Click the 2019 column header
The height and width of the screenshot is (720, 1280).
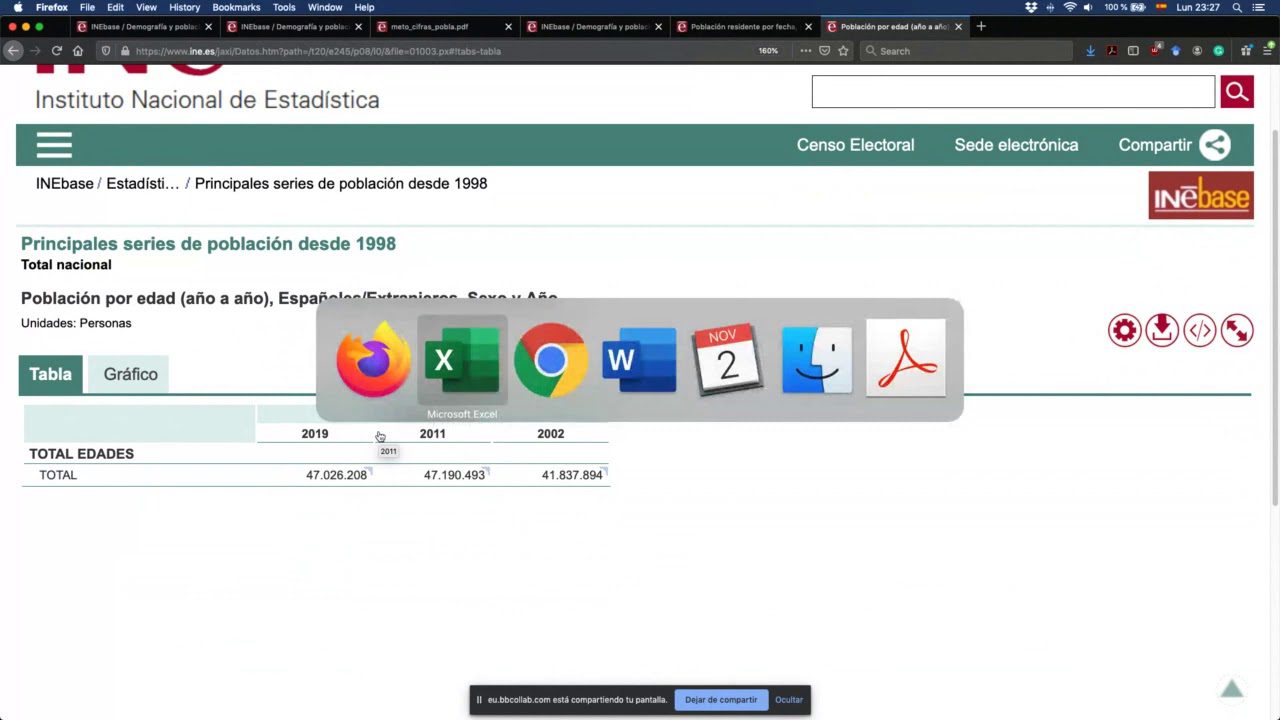315,434
